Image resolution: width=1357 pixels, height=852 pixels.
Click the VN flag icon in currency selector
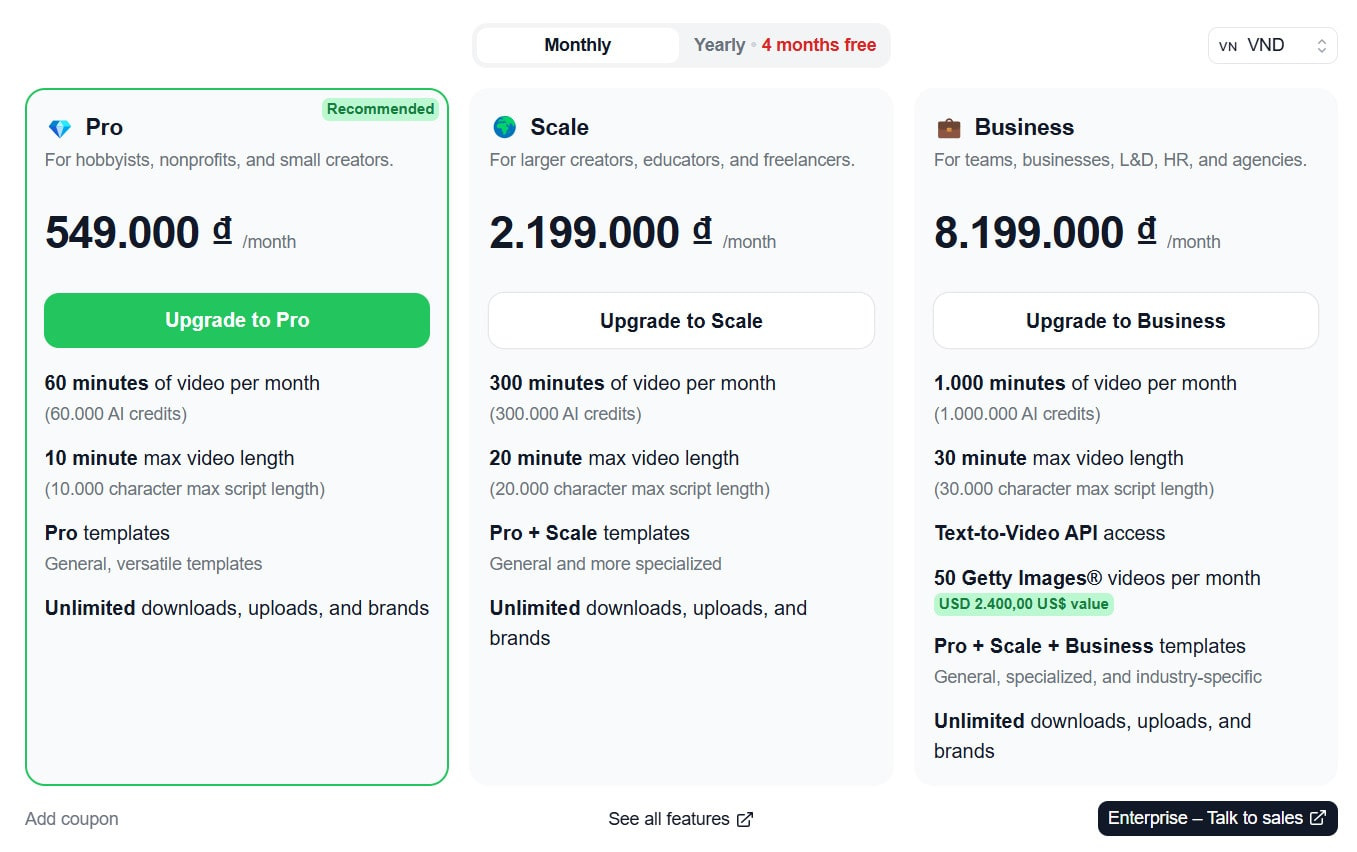(x=1228, y=46)
